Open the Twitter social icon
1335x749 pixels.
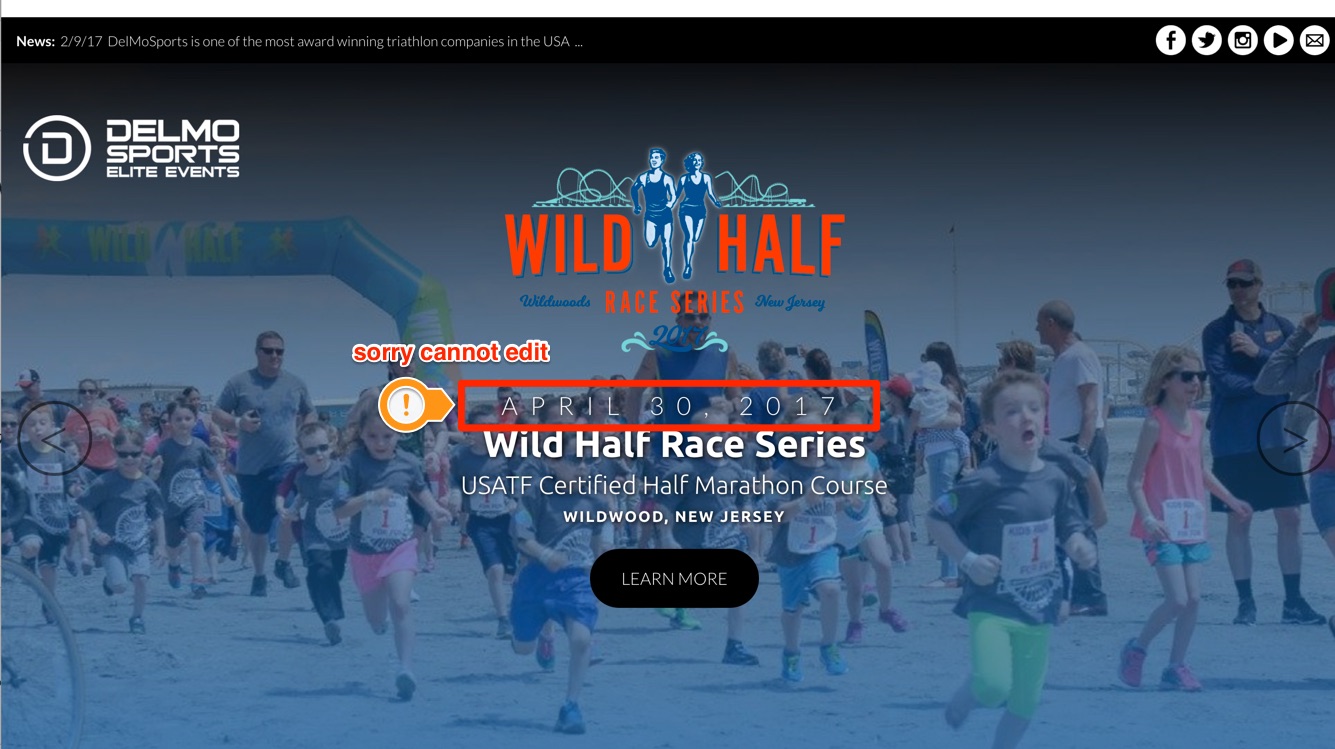tap(1206, 40)
